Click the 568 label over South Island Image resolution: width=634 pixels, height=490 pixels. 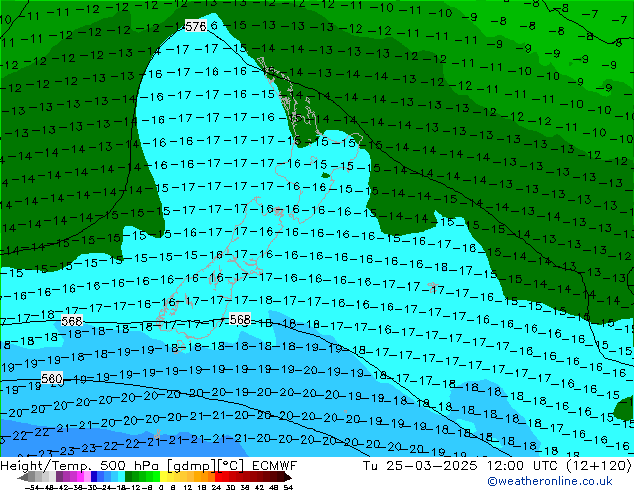coord(240,319)
